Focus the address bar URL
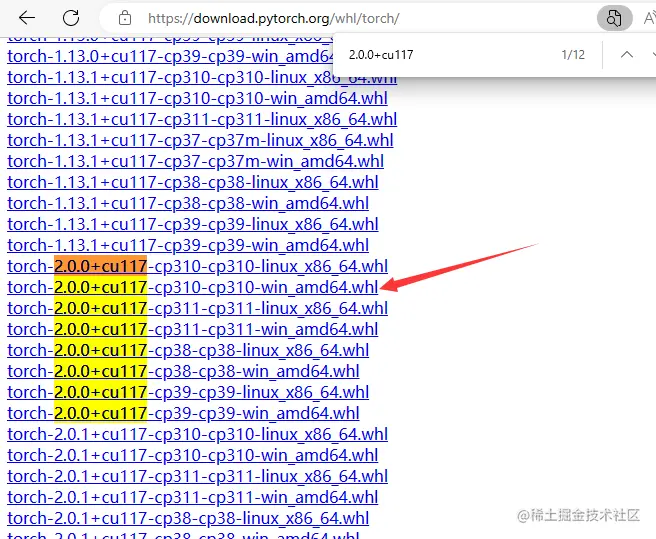The image size is (656, 539). click(274, 18)
